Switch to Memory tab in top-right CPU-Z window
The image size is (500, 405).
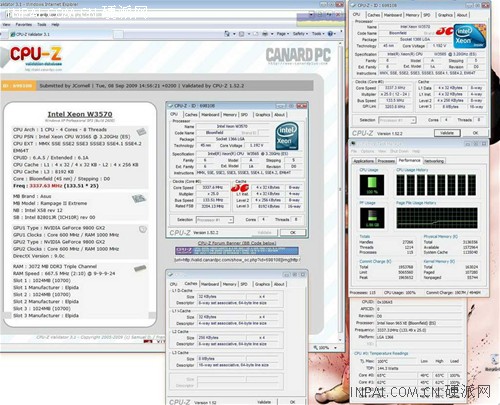412,15
